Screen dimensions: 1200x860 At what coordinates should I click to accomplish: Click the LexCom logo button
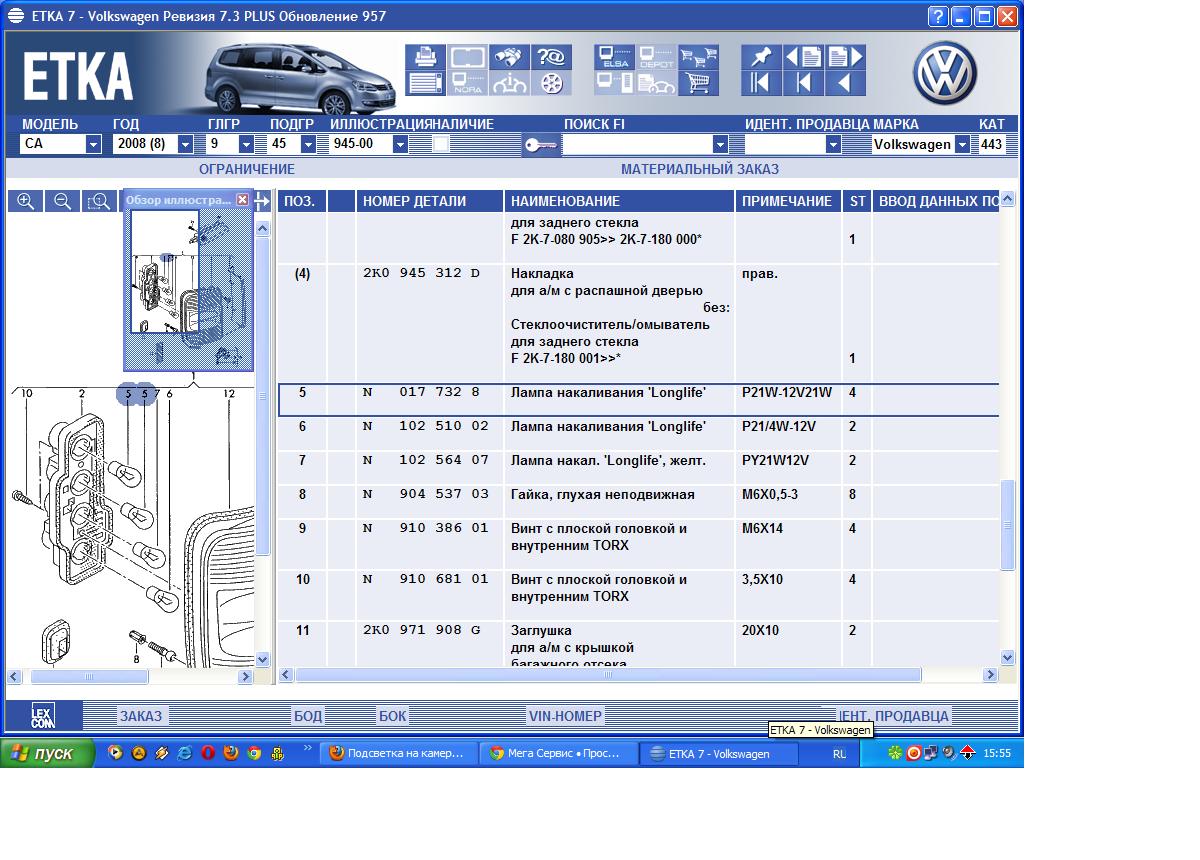42,715
